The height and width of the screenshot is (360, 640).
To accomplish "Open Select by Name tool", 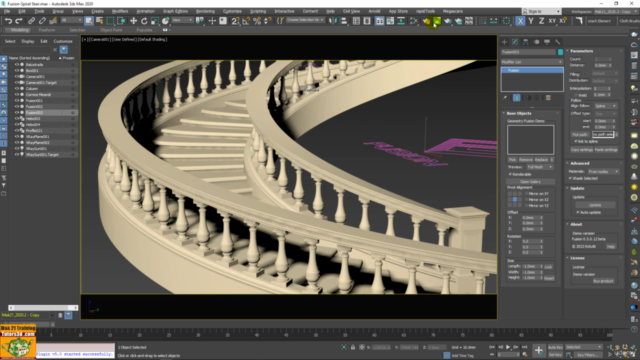I will click(99, 21).
